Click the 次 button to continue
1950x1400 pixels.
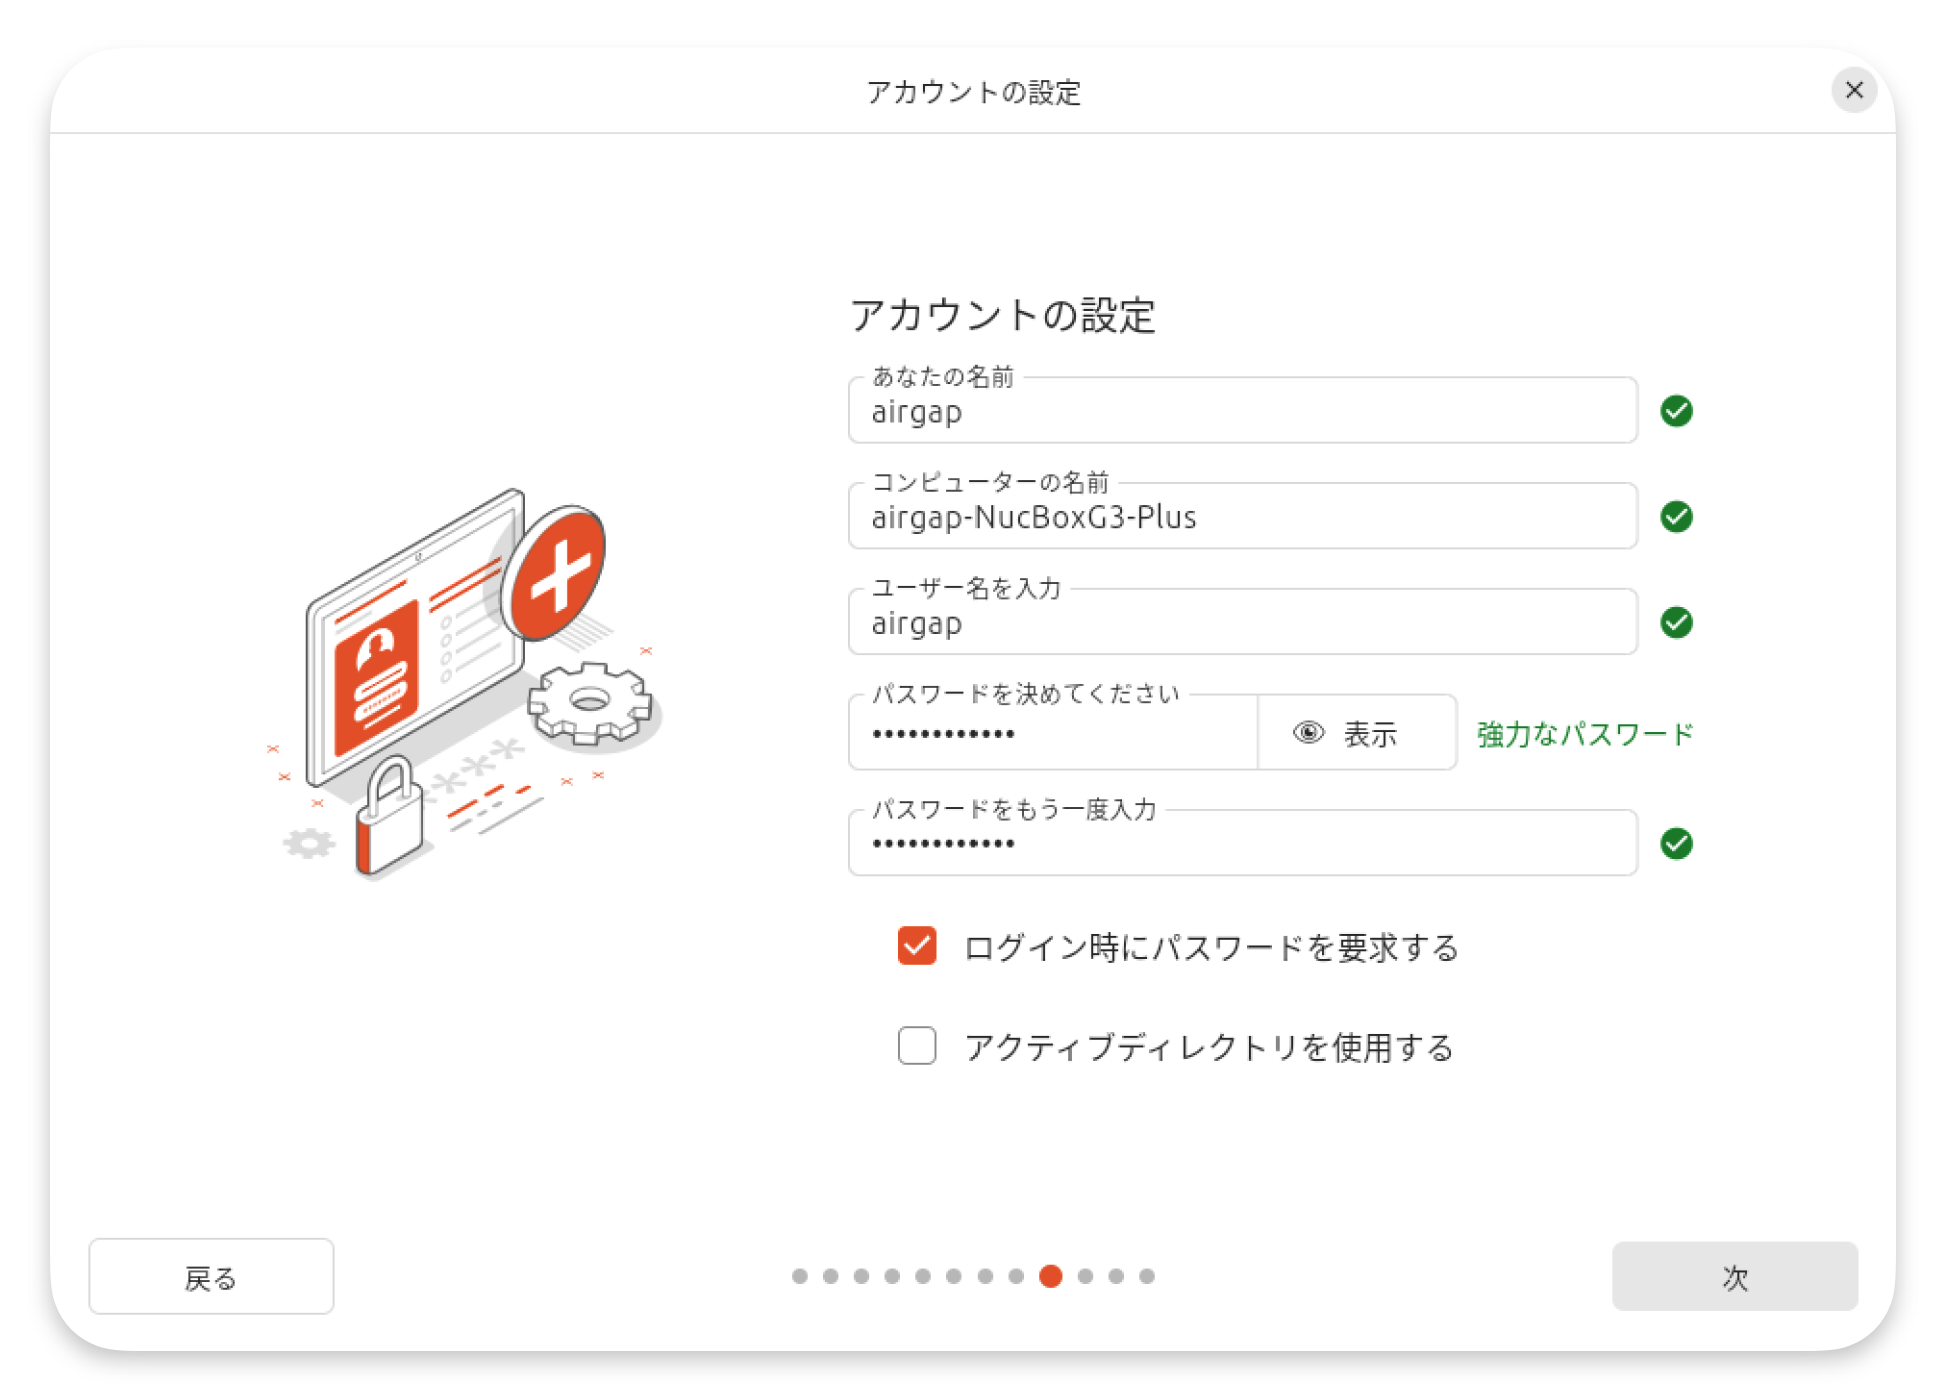tap(1733, 1277)
